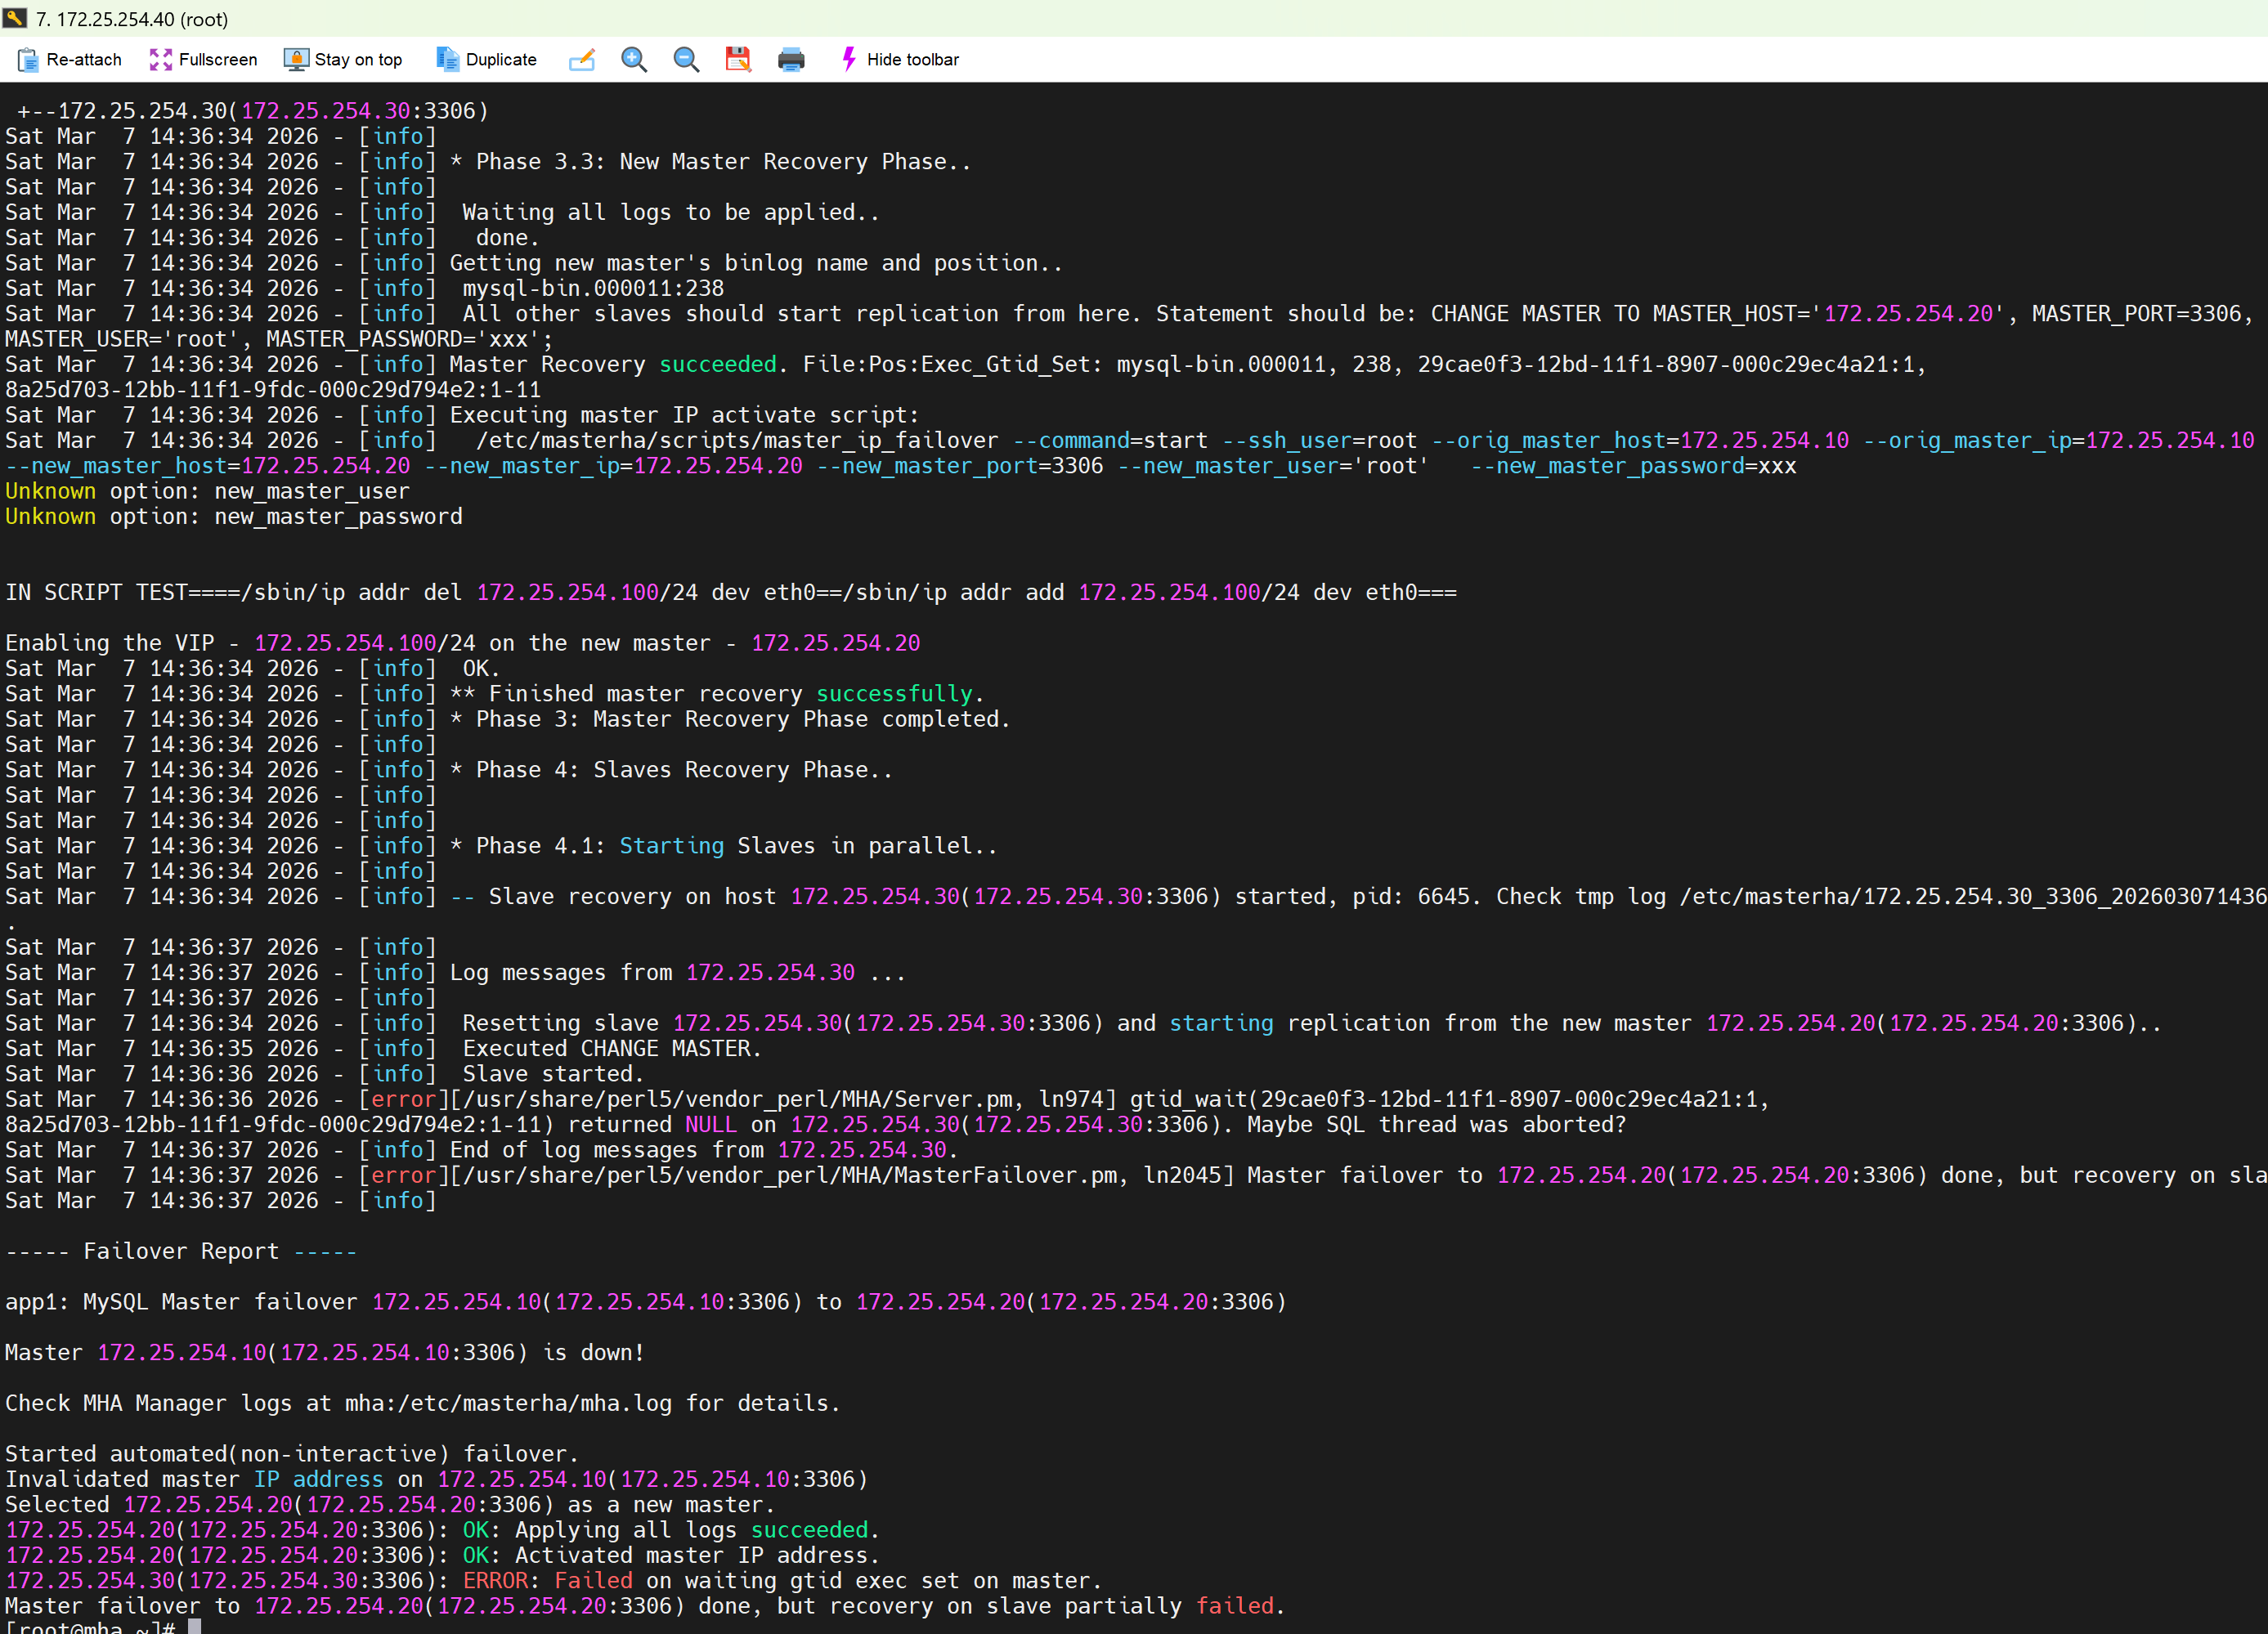Viewport: 2268px width, 1634px height.
Task: Click the window title 172.25.254.40 (root)
Action: 132,19
